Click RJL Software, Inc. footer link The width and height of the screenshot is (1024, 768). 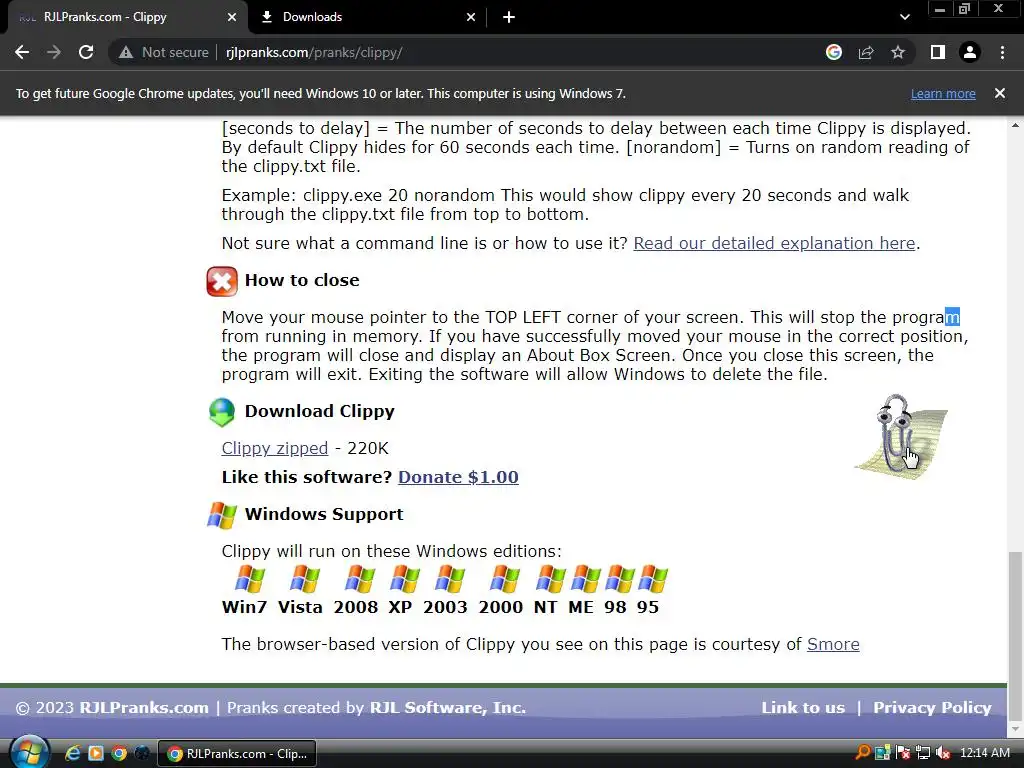[x=447, y=707]
